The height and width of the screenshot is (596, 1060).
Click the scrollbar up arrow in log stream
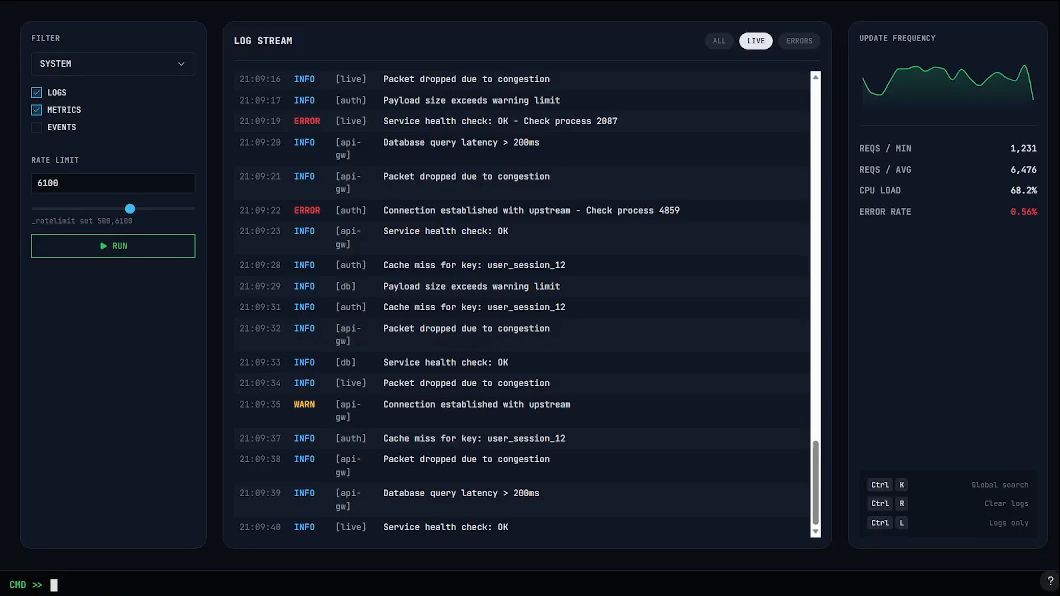click(815, 77)
